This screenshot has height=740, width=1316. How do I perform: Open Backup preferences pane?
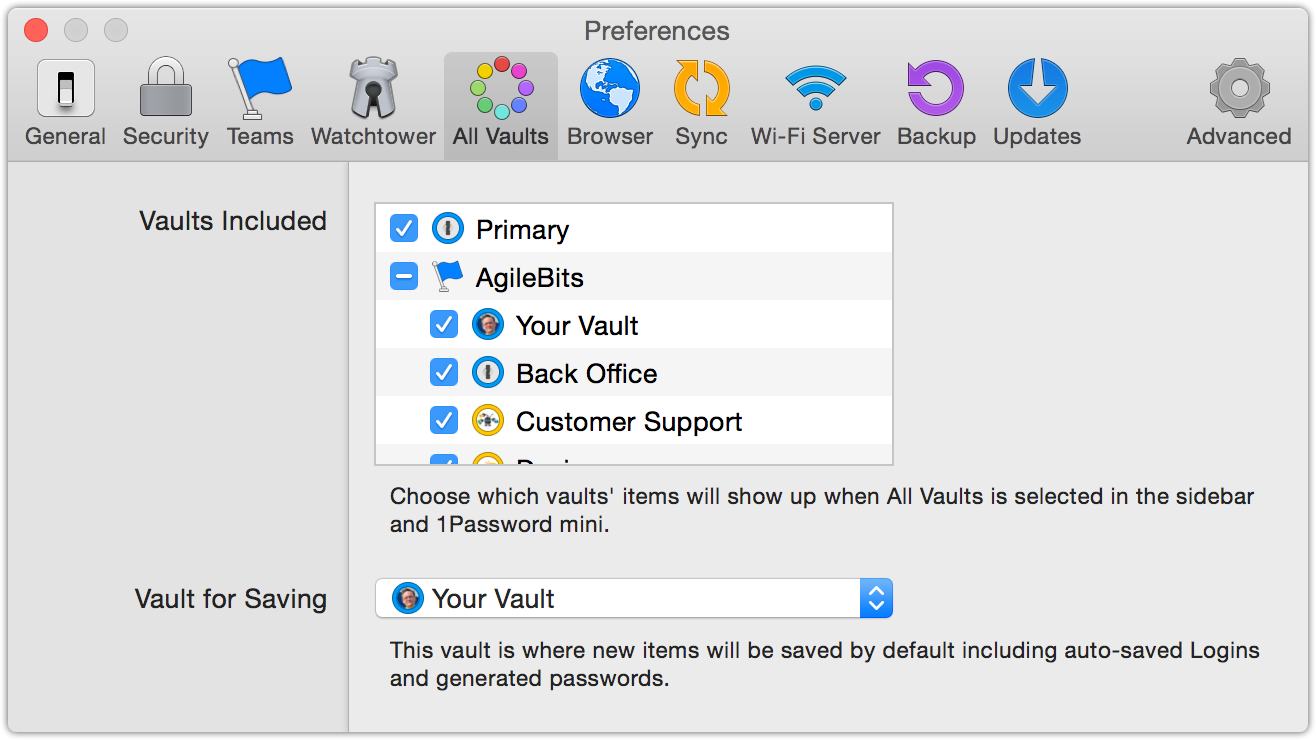pos(936,103)
